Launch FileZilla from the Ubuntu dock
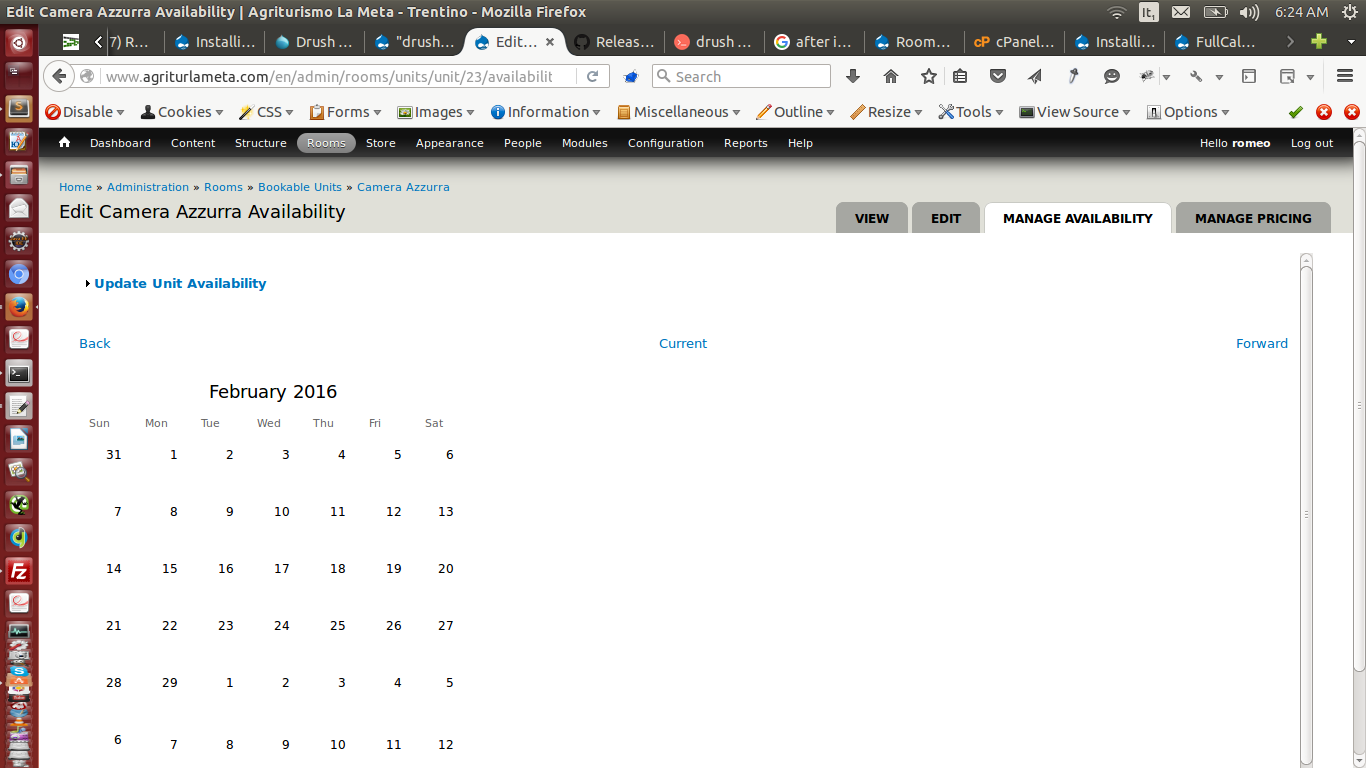Image resolution: width=1366 pixels, height=768 pixels. coord(18,571)
